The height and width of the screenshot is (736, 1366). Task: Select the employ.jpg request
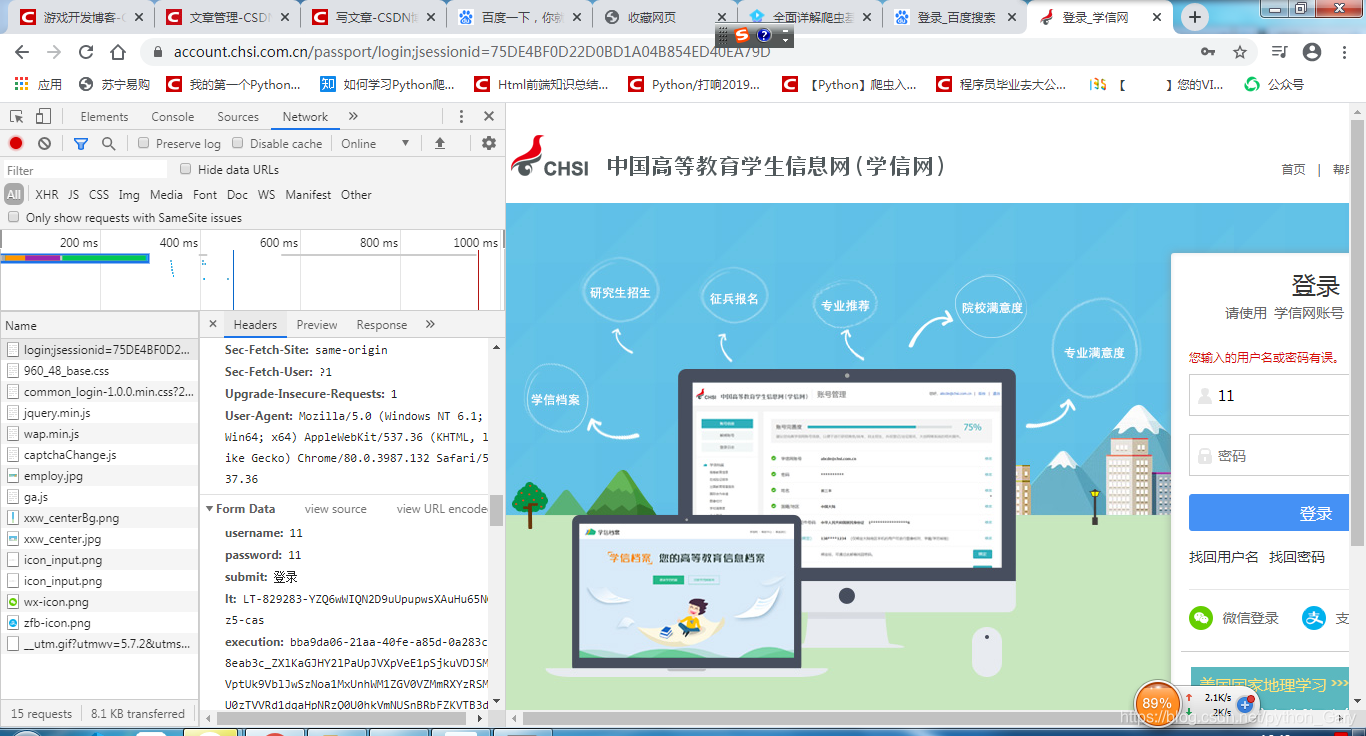[100, 476]
